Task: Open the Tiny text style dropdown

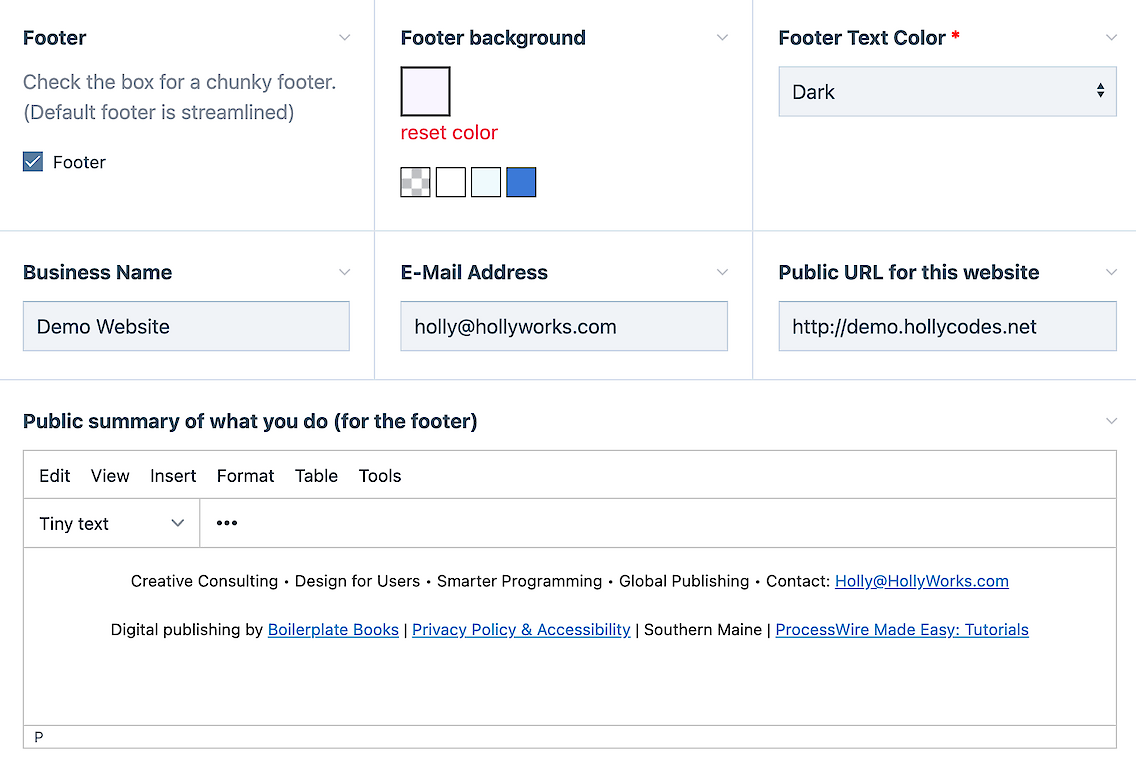Action: (x=111, y=523)
